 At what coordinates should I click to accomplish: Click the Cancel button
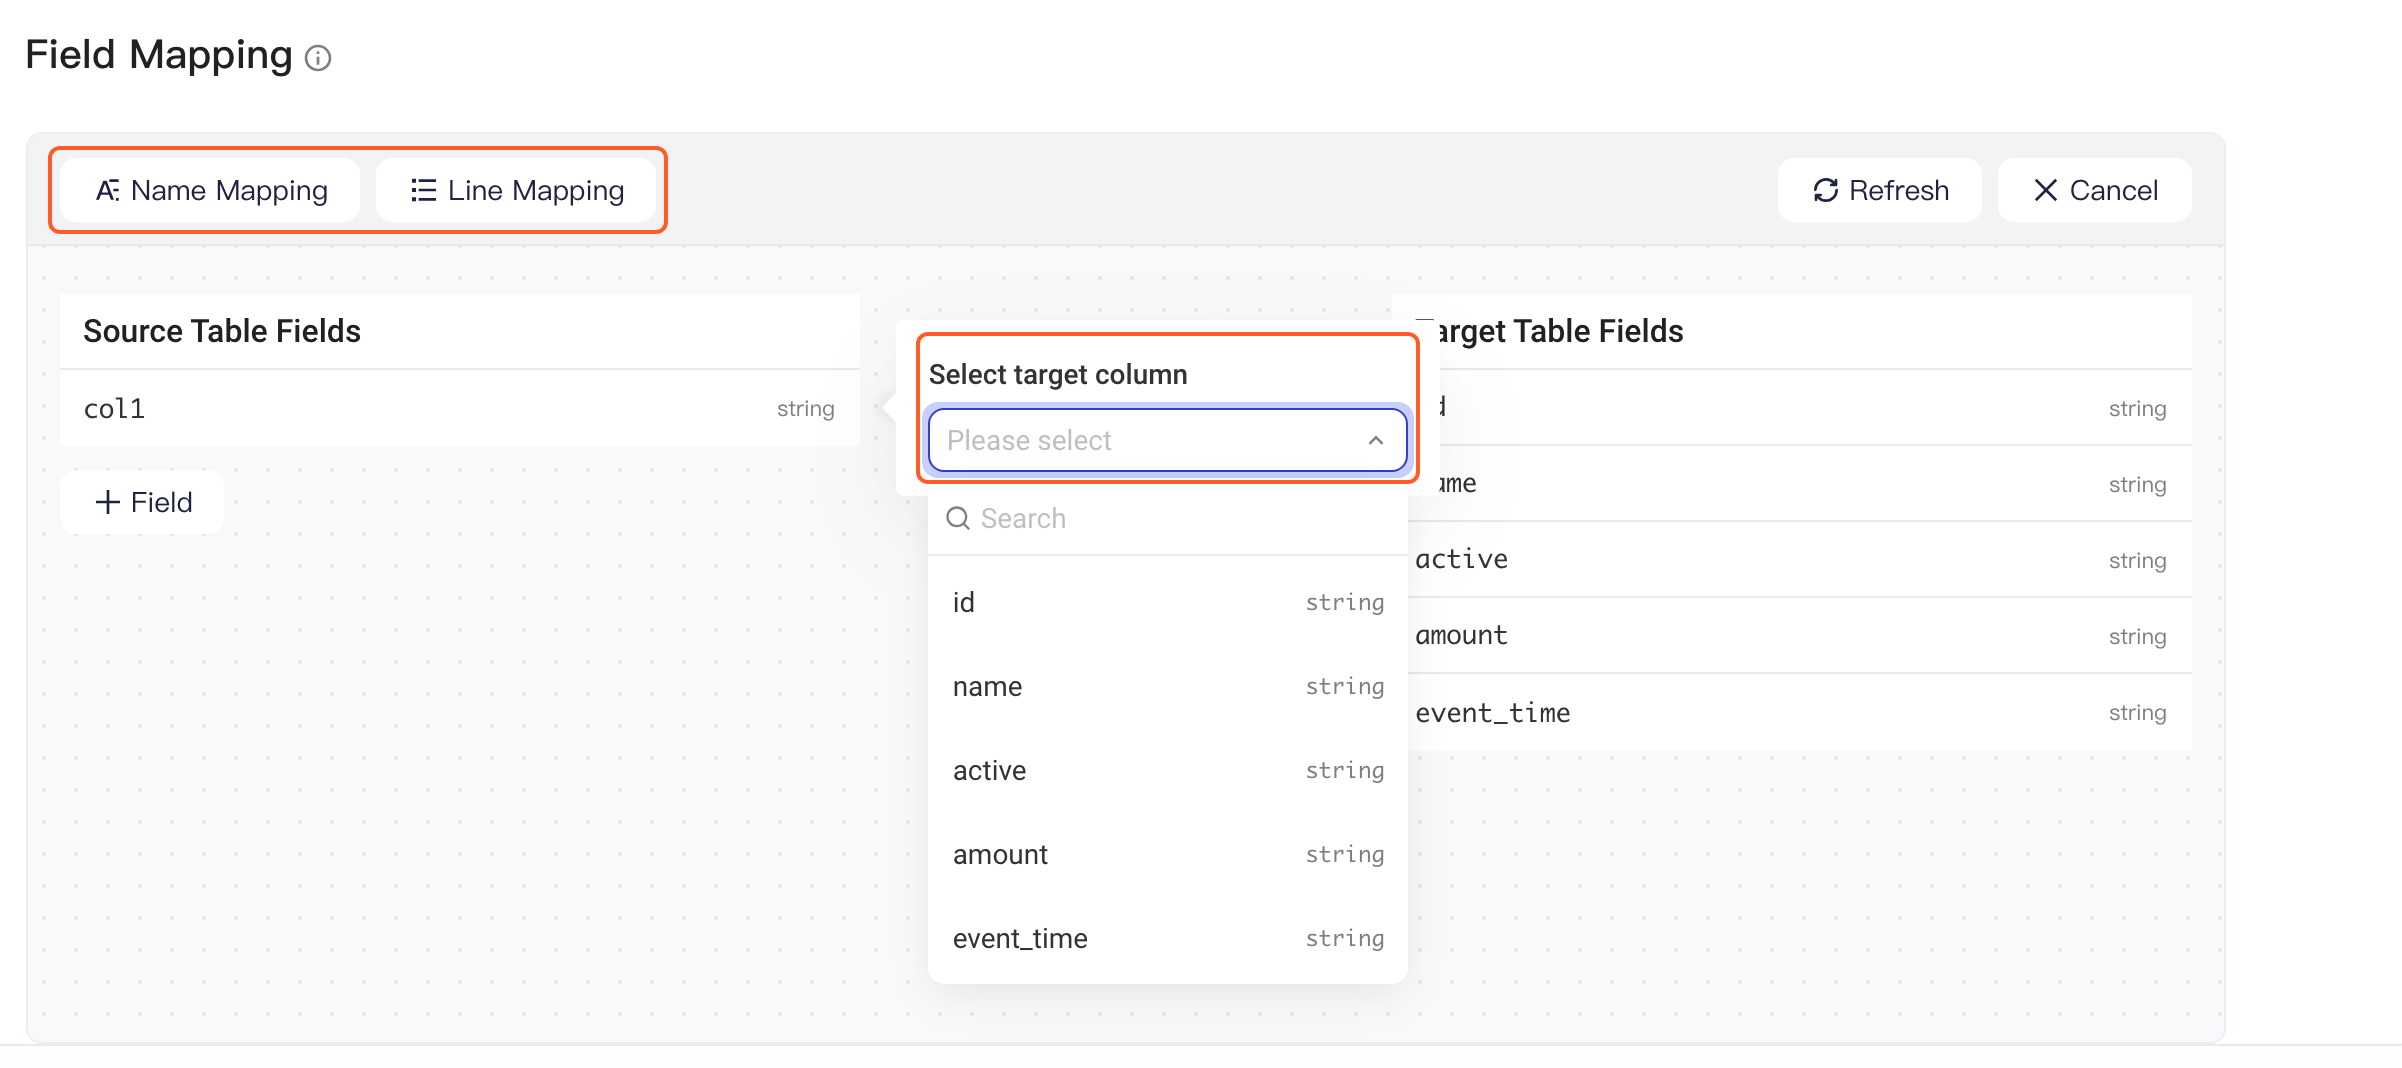point(2095,190)
